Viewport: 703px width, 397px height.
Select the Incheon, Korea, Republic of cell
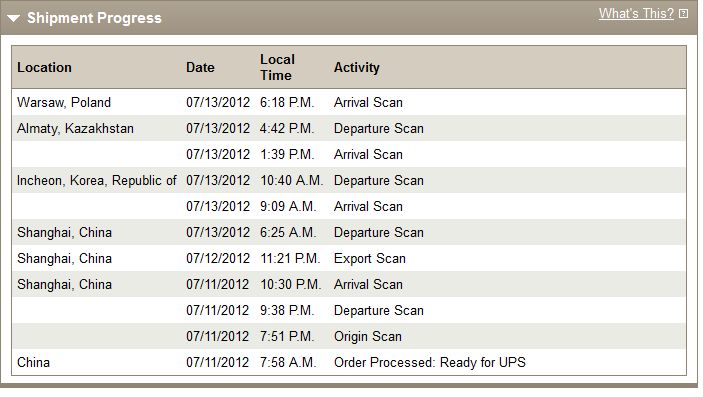[x=96, y=180]
